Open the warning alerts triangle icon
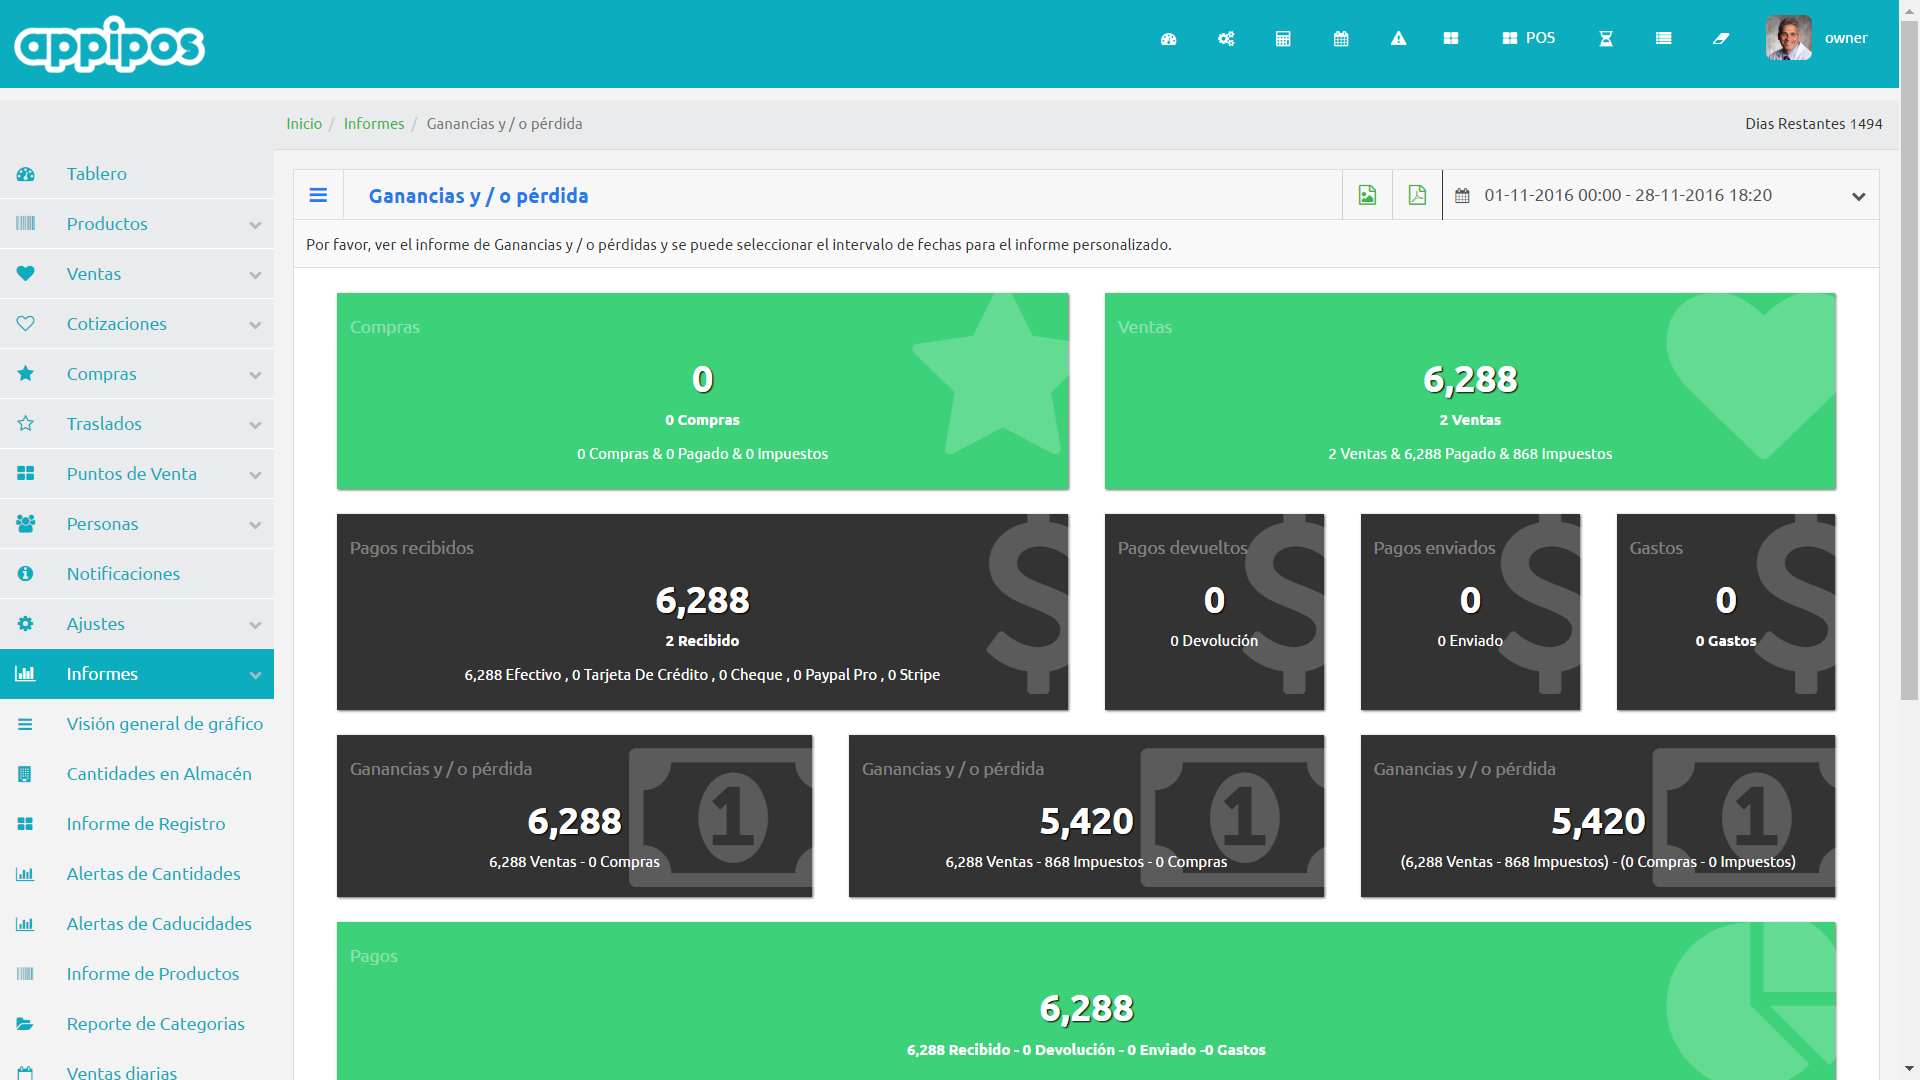 point(1398,39)
